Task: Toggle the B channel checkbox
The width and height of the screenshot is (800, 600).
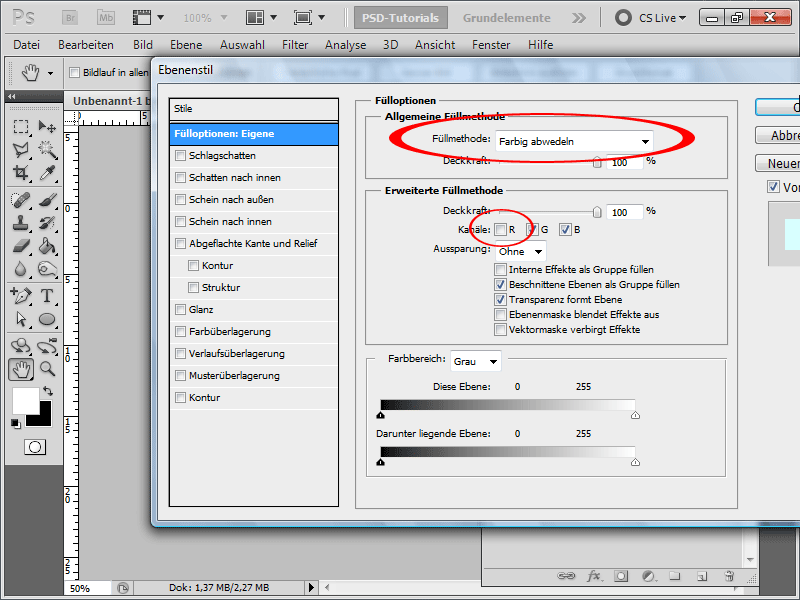Action: tap(565, 230)
